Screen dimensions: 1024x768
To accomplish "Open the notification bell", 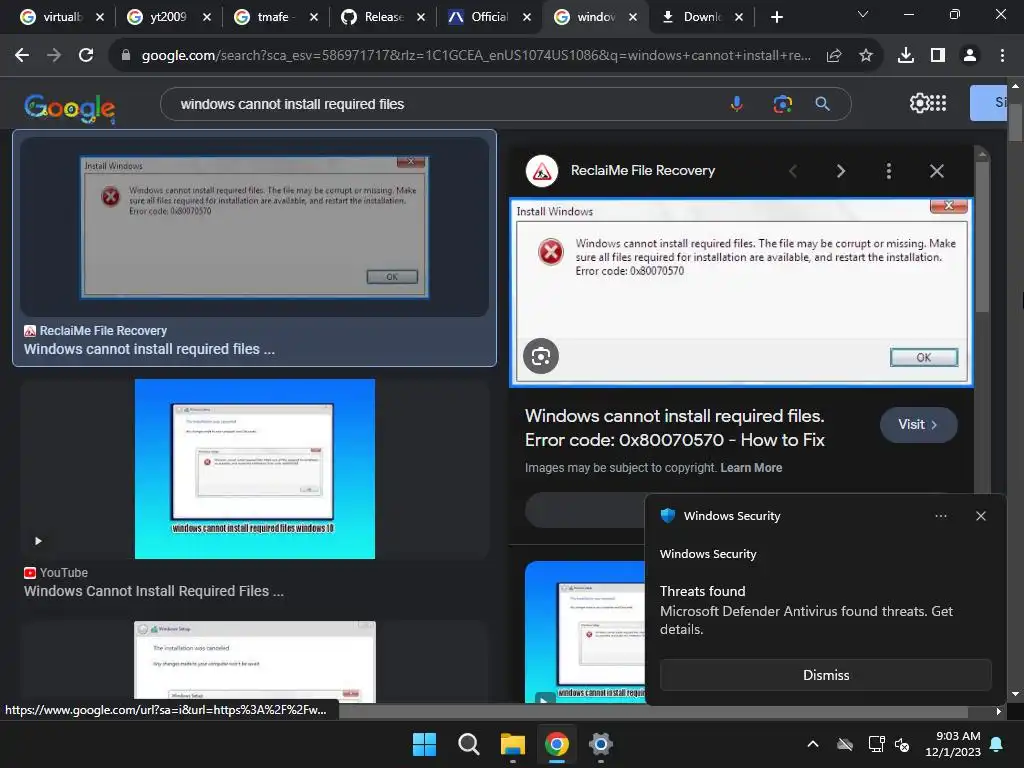I will click(997, 744).
